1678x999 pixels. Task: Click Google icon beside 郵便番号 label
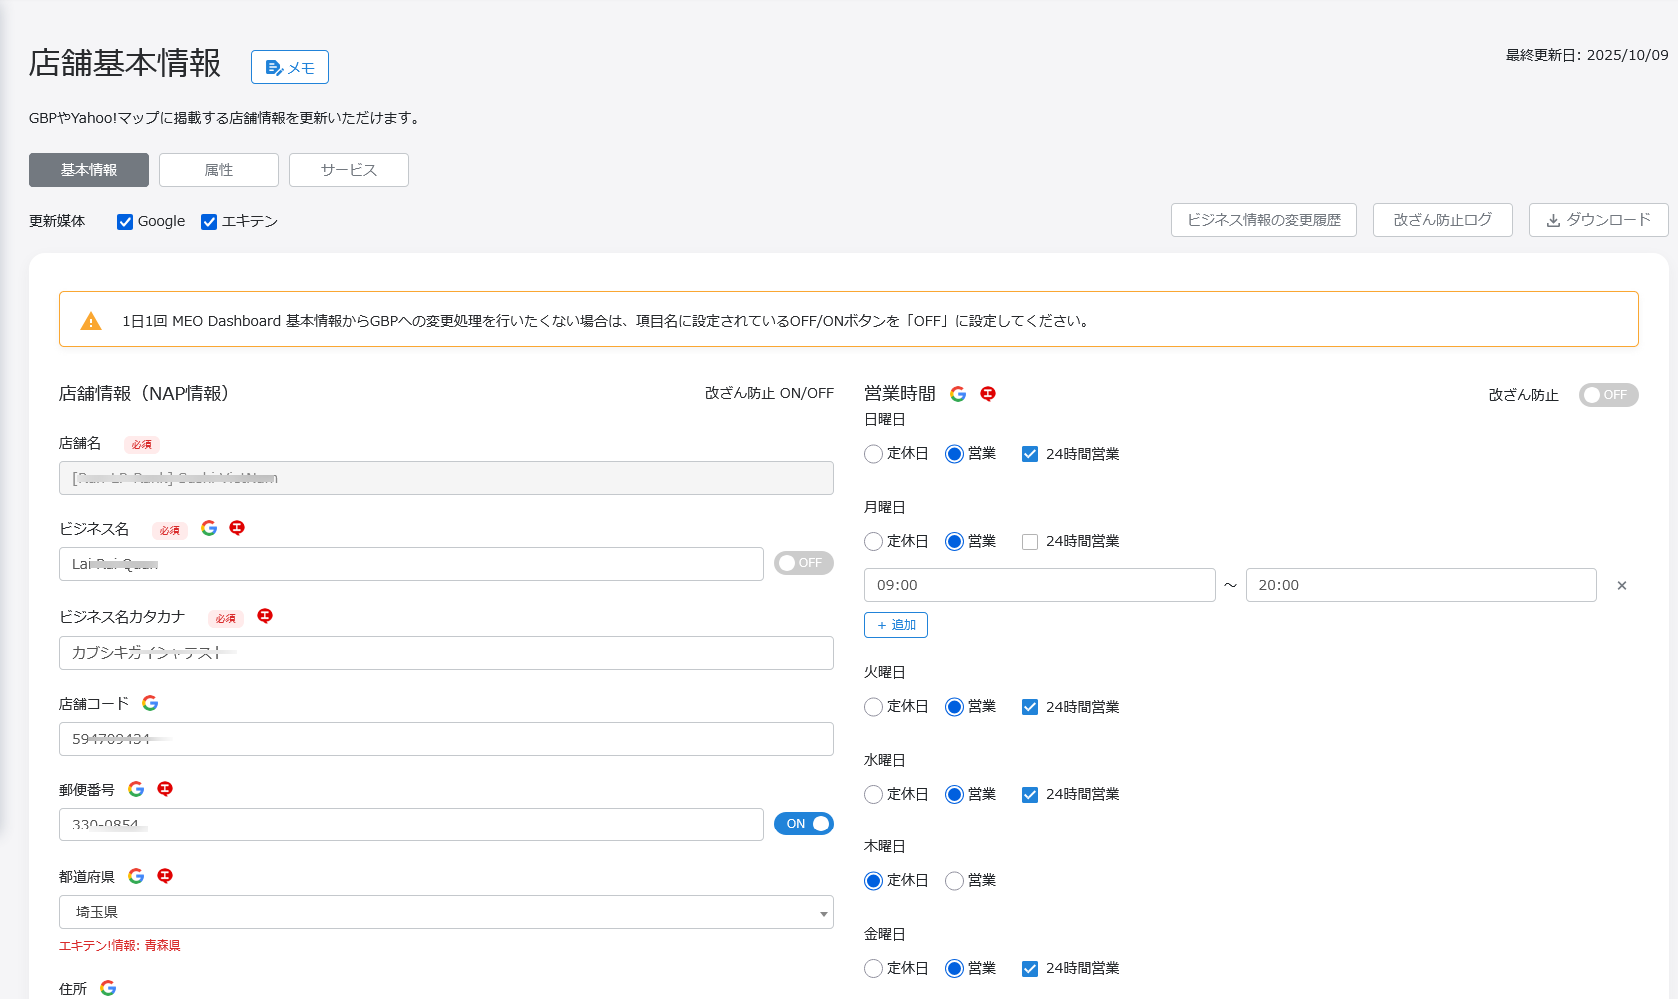136,789
